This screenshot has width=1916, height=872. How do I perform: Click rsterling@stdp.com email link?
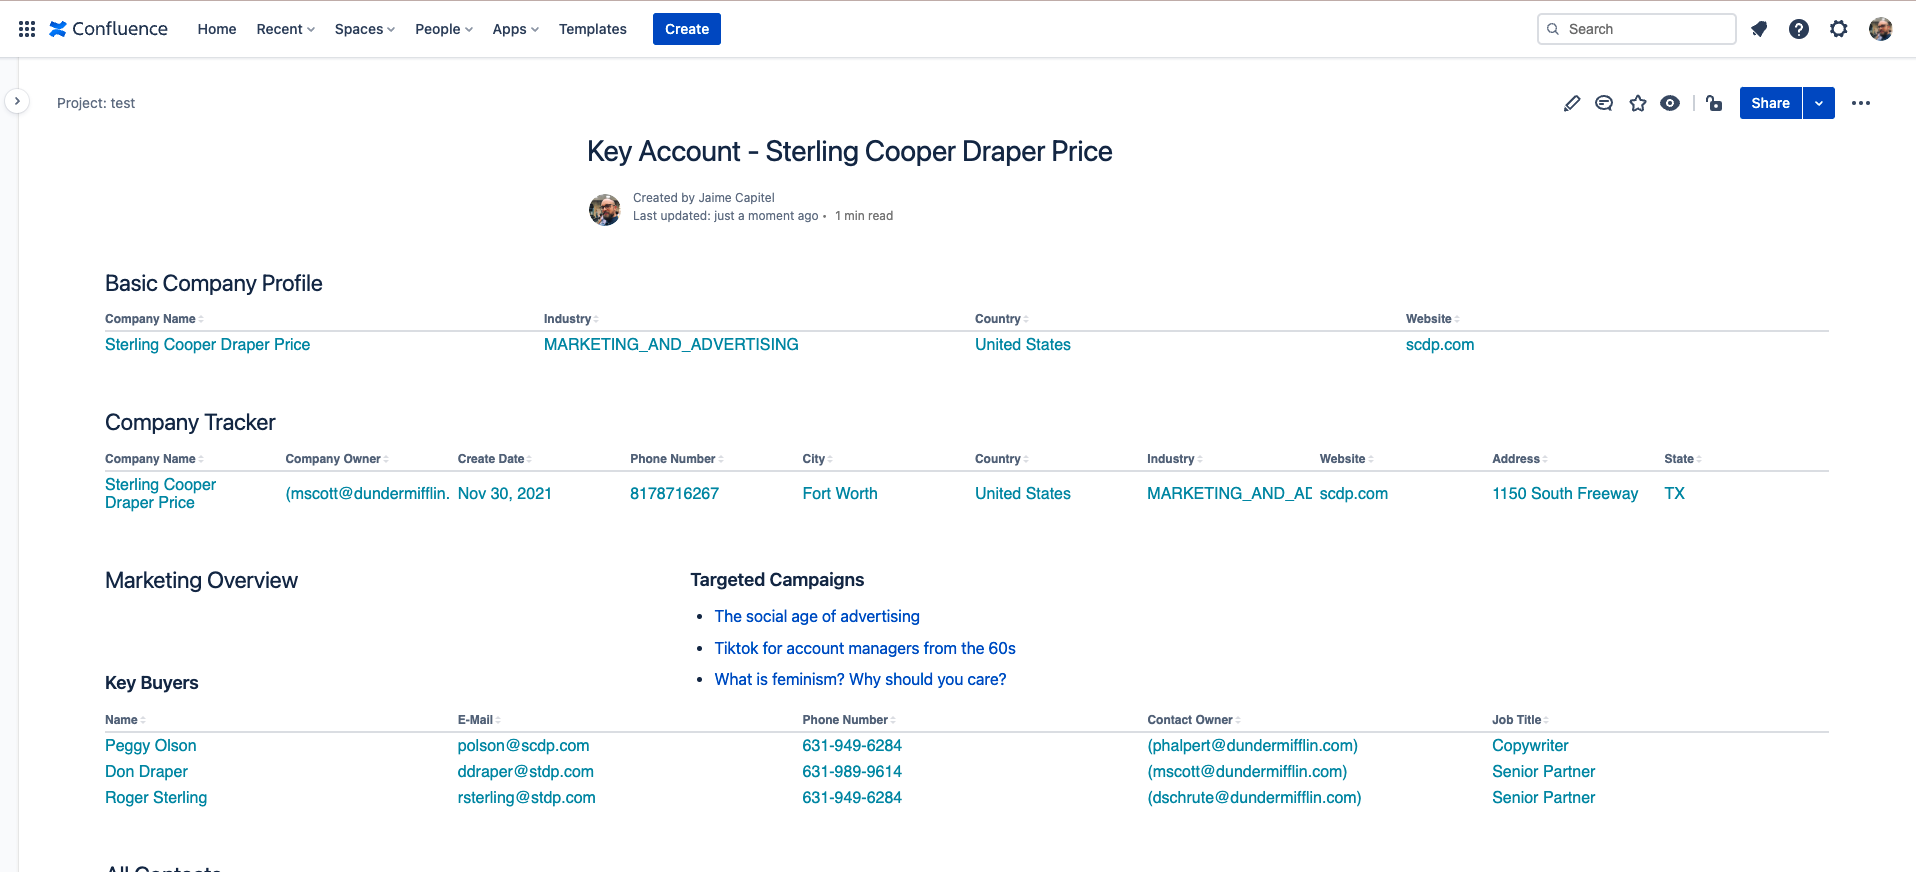pos(526,797)
